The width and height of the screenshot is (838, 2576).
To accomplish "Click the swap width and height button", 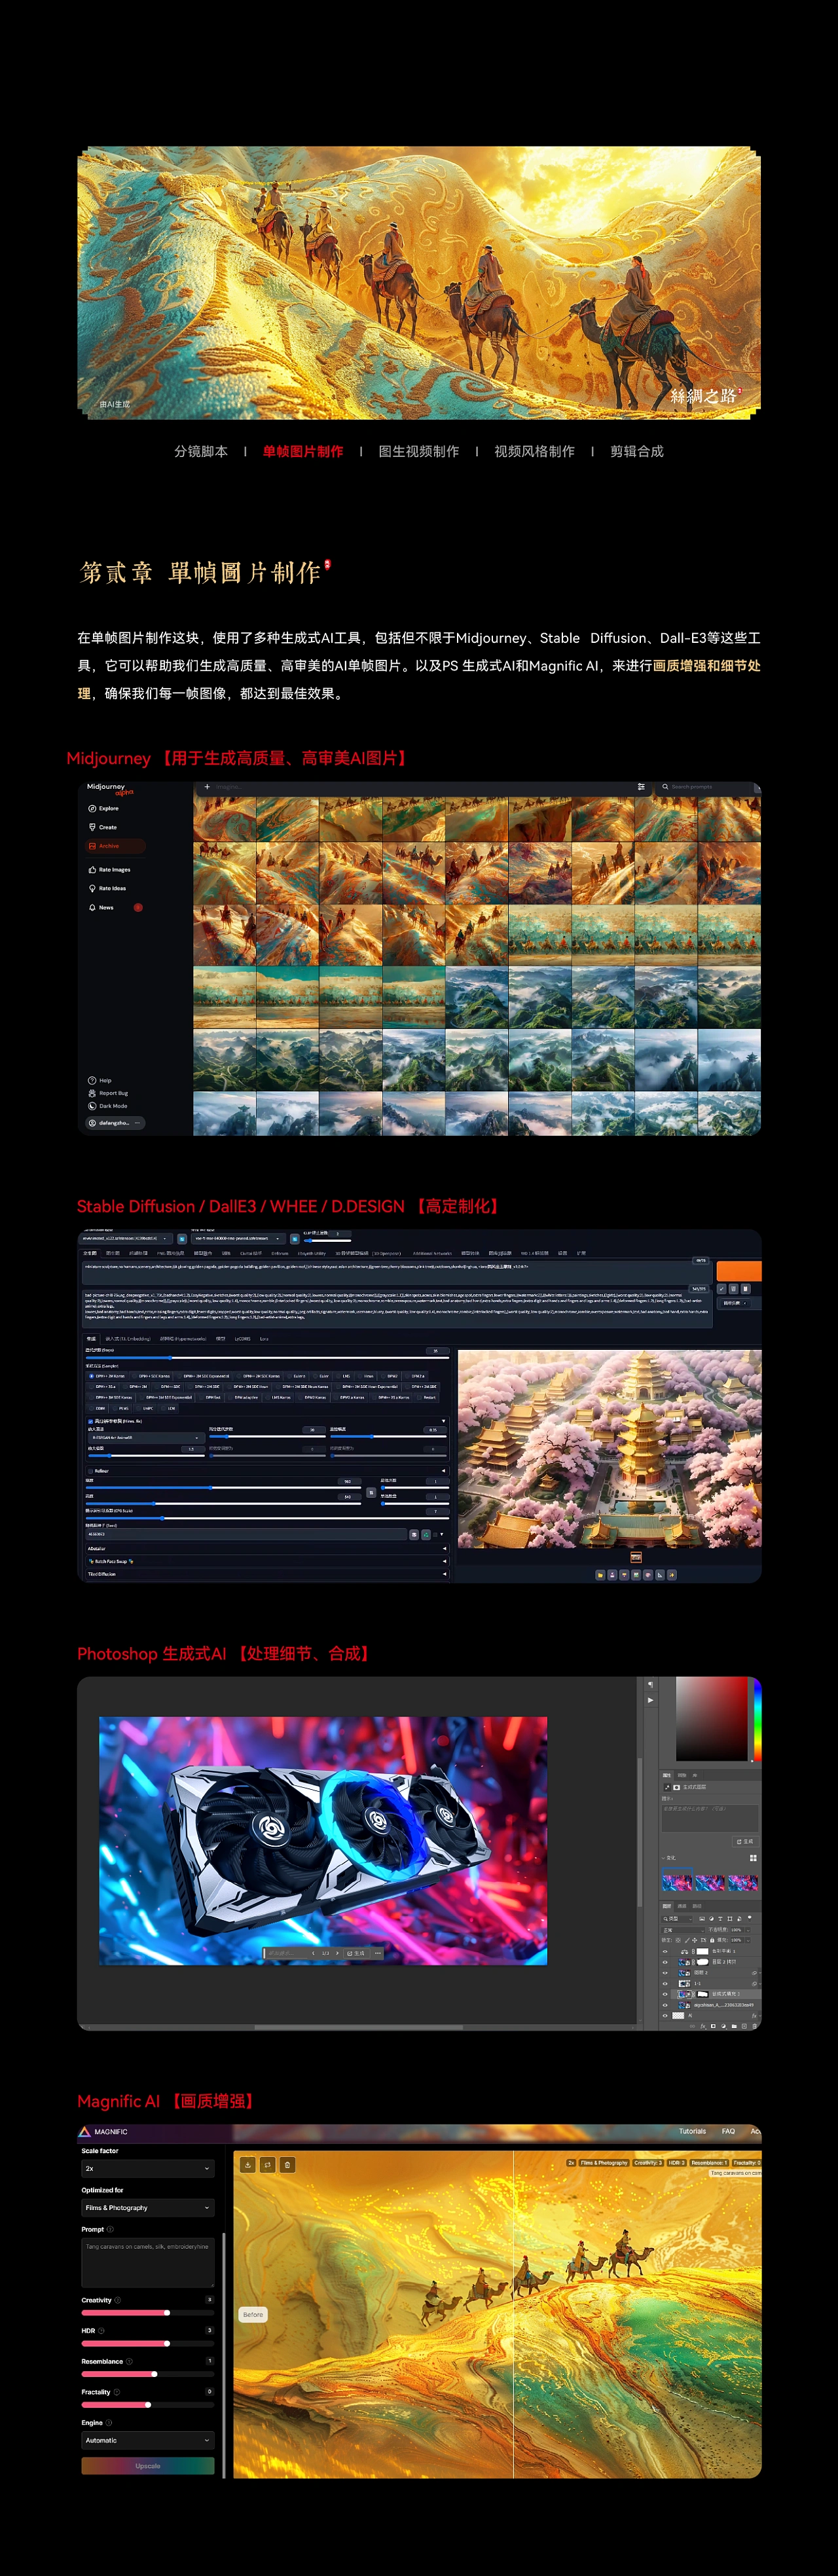I will tap(371, 1493).
